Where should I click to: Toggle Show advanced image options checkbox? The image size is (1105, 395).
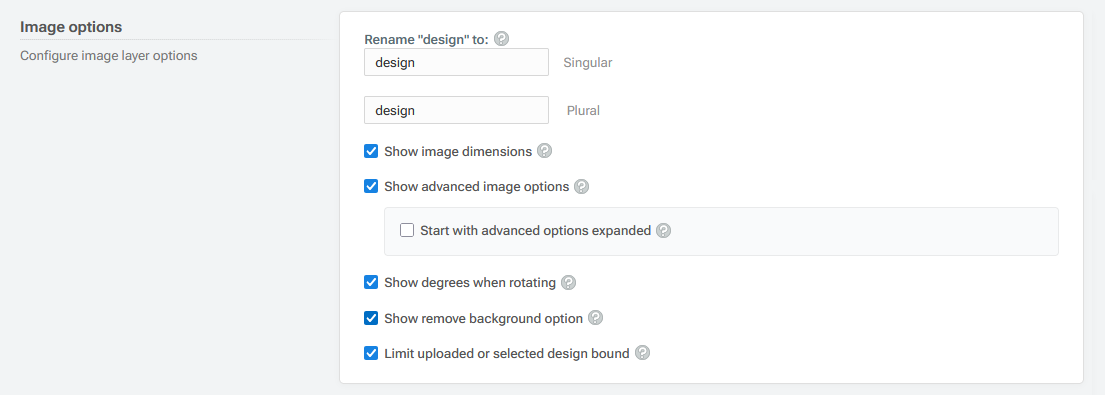coord(371,187)
